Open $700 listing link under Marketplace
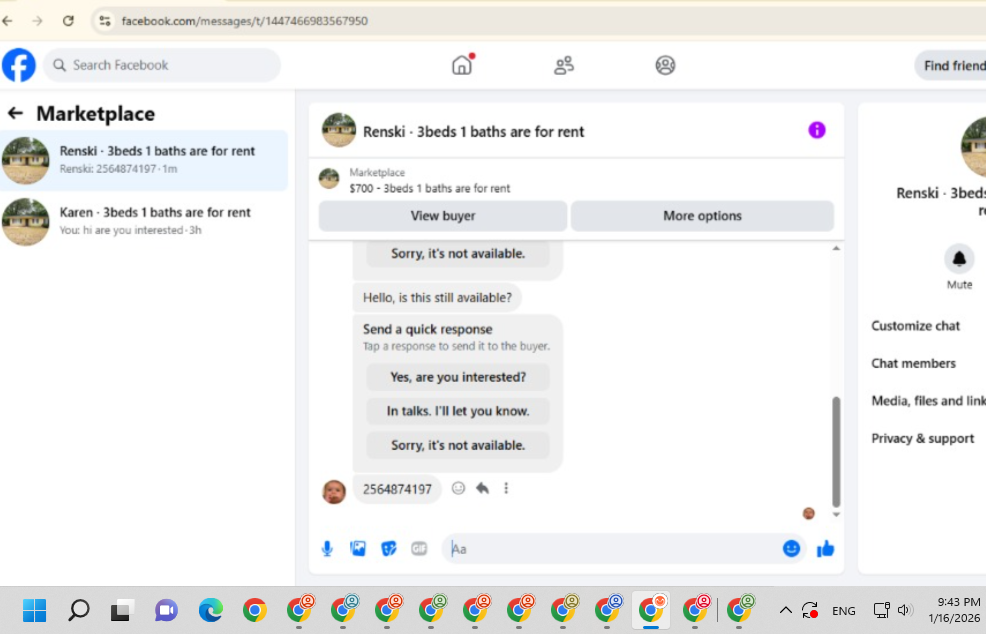 [429, 188]
